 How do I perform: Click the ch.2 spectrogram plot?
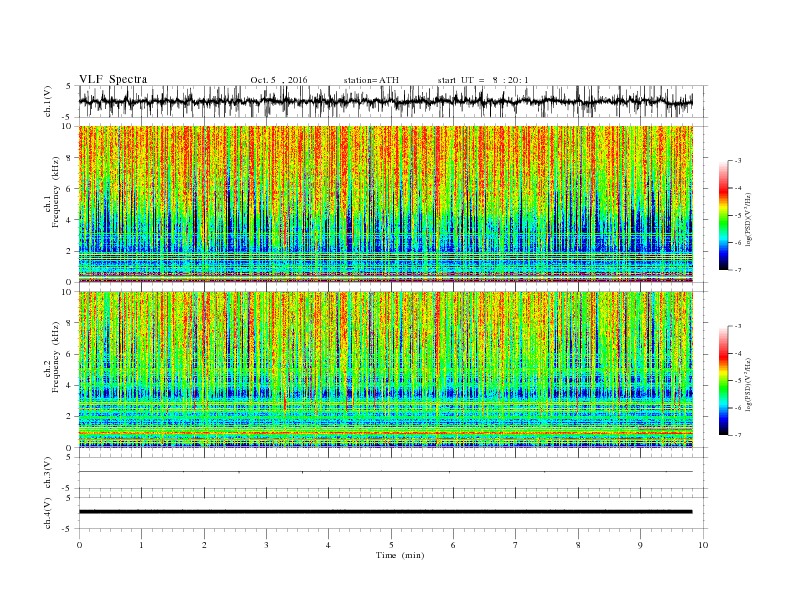[386, 370]
